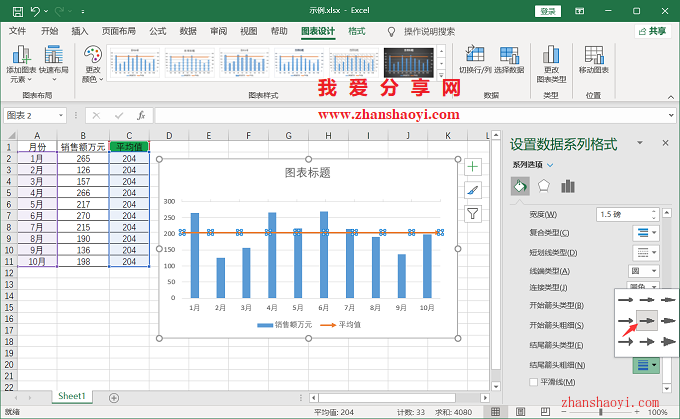The height and width of the screenshot is (419, 680).
Task: Choose the first chart style thumbnail
Action: 134,62
